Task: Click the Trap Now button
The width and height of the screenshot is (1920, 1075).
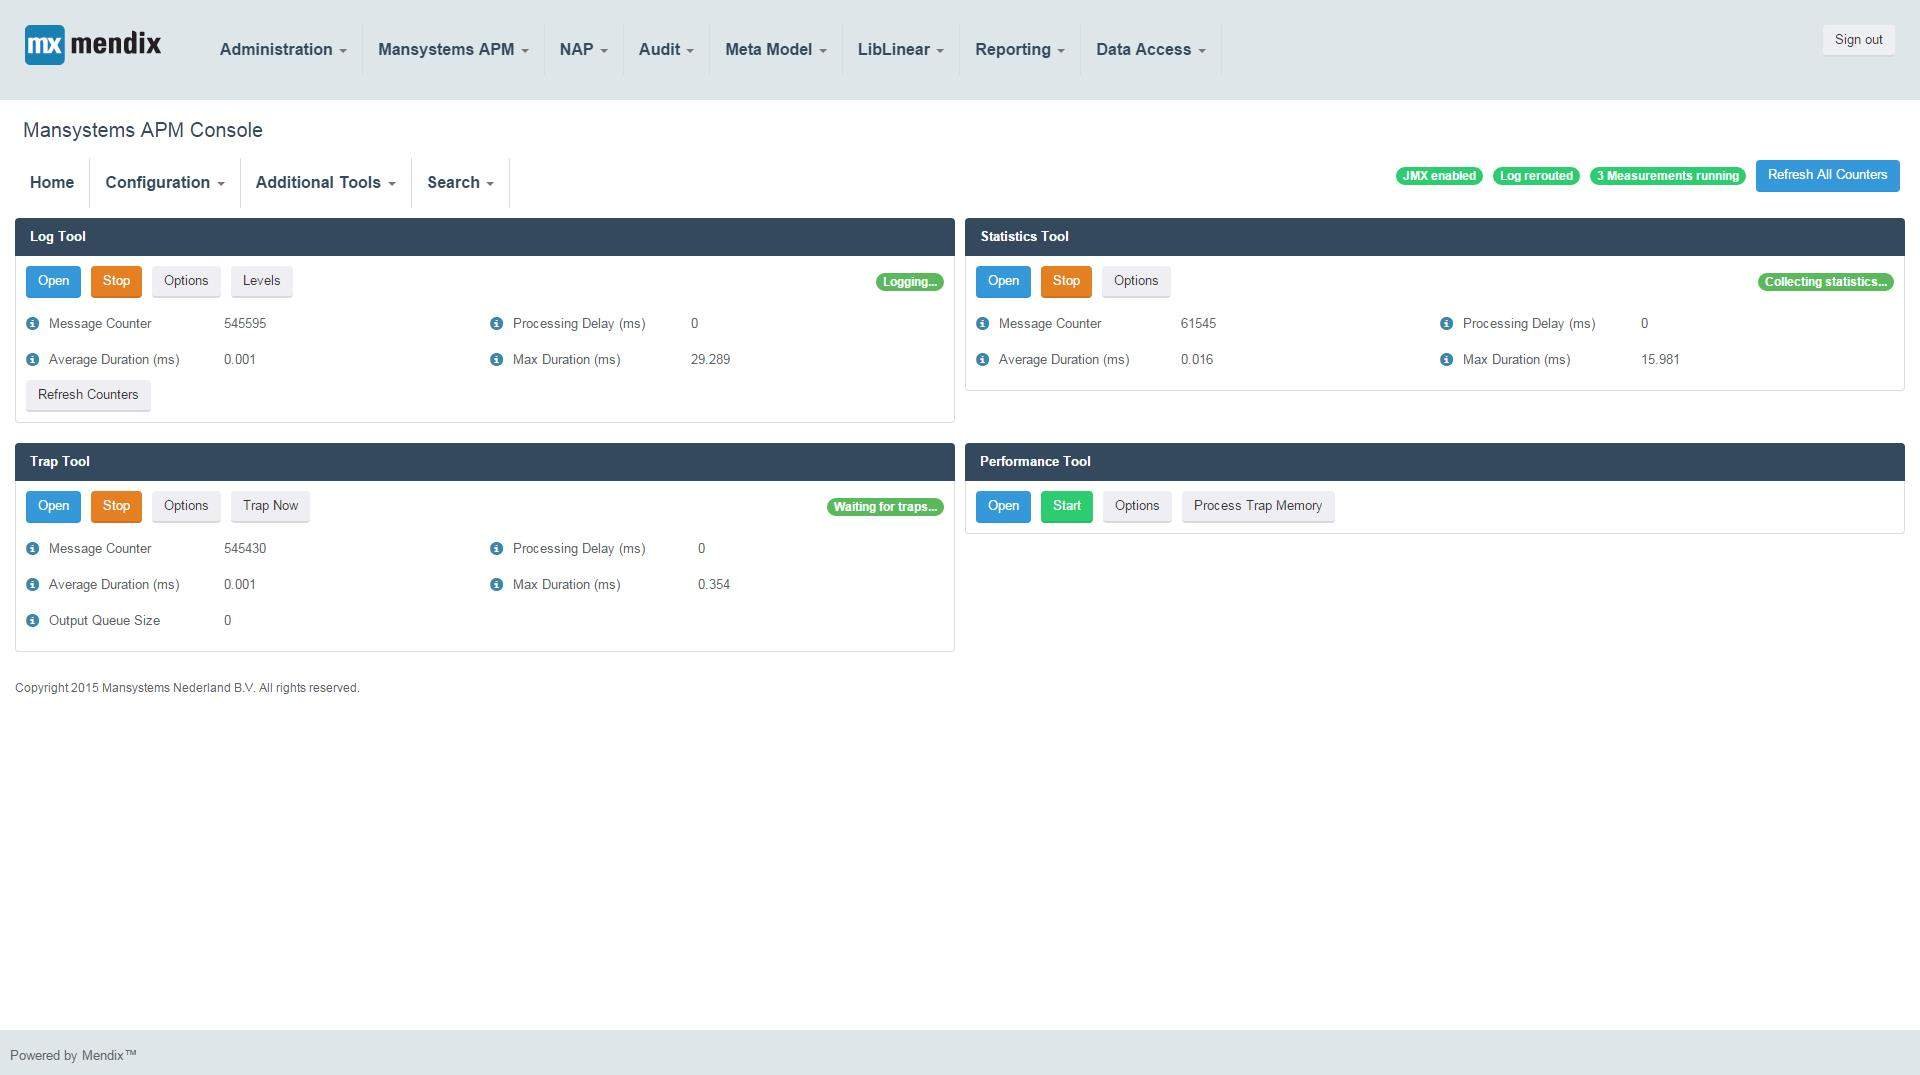Action: pos(270,506)
